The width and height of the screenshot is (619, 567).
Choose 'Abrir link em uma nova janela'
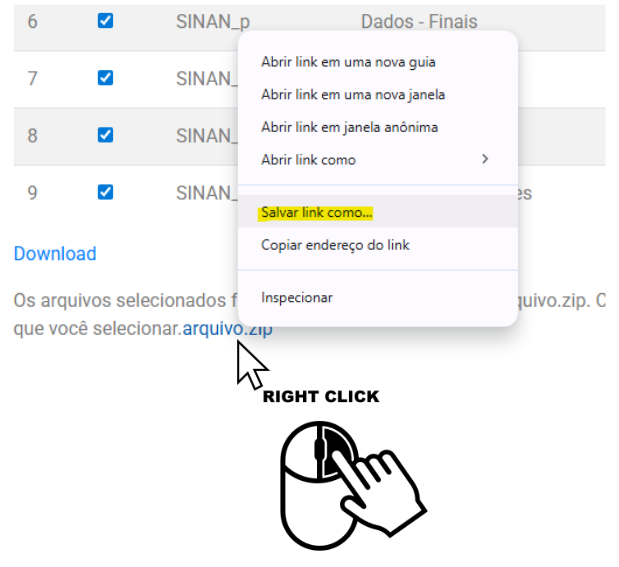tap(378, 95)
